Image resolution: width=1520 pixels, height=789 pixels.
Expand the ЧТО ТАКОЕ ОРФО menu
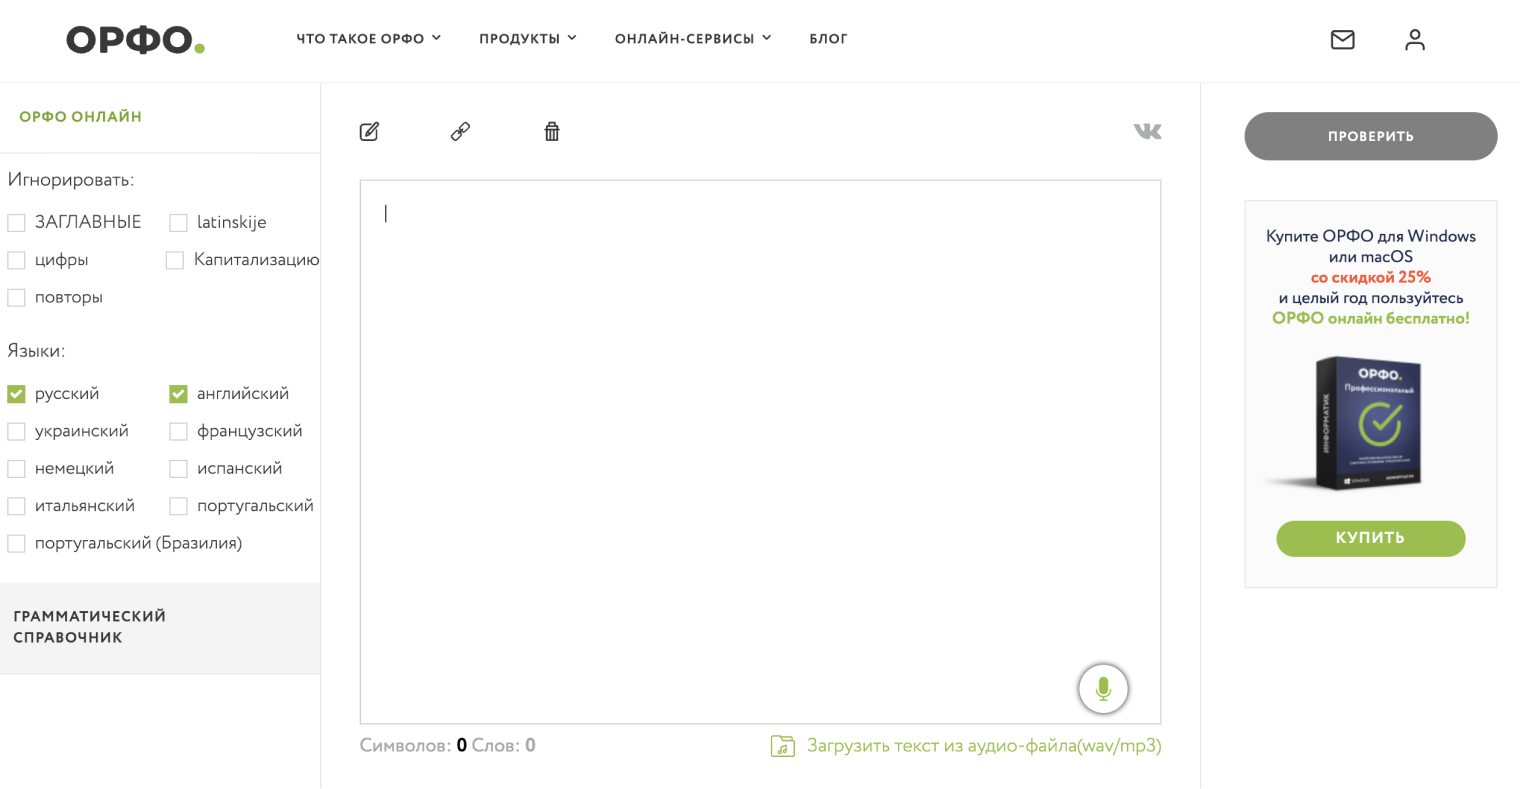coord(368,39)
